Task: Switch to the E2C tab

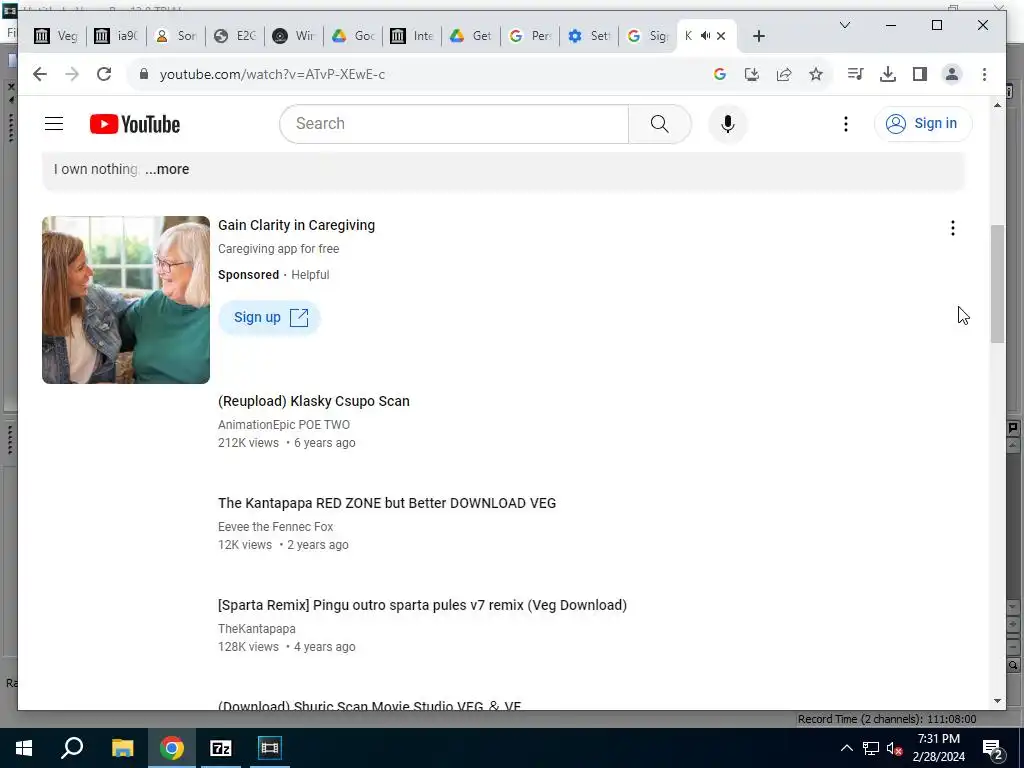Action: coord(236,36)
